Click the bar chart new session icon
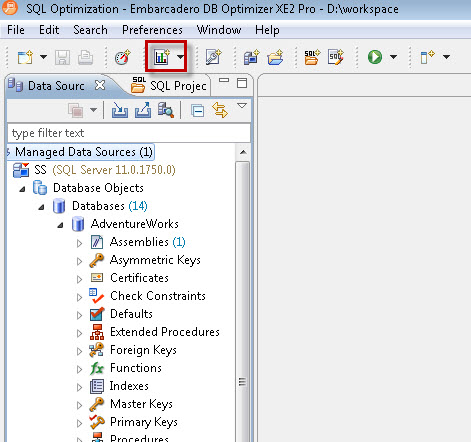This screenshot has width=471, height=442. point(162,57)
